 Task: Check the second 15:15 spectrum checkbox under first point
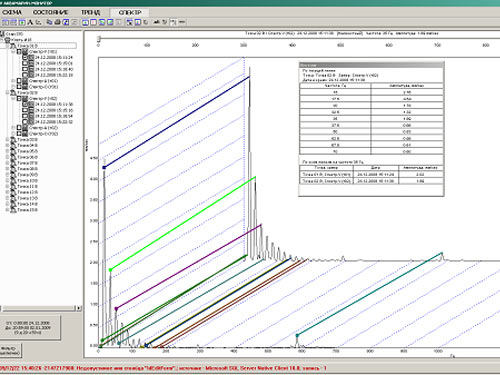25,63
